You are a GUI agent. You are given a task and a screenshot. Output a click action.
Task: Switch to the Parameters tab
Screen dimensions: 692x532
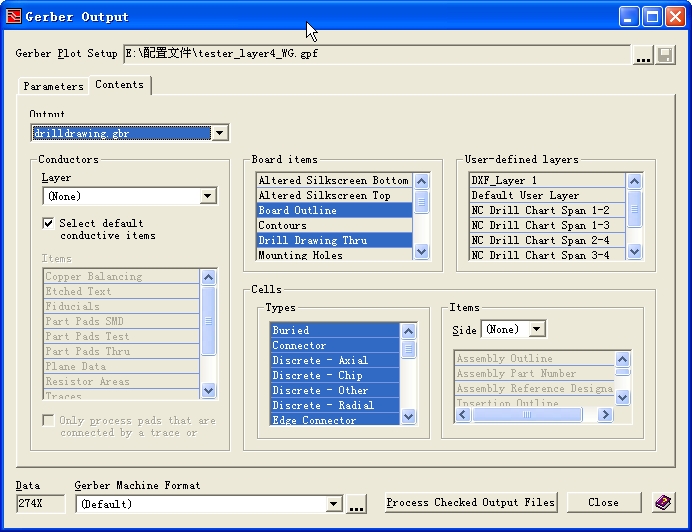[53, 87]
